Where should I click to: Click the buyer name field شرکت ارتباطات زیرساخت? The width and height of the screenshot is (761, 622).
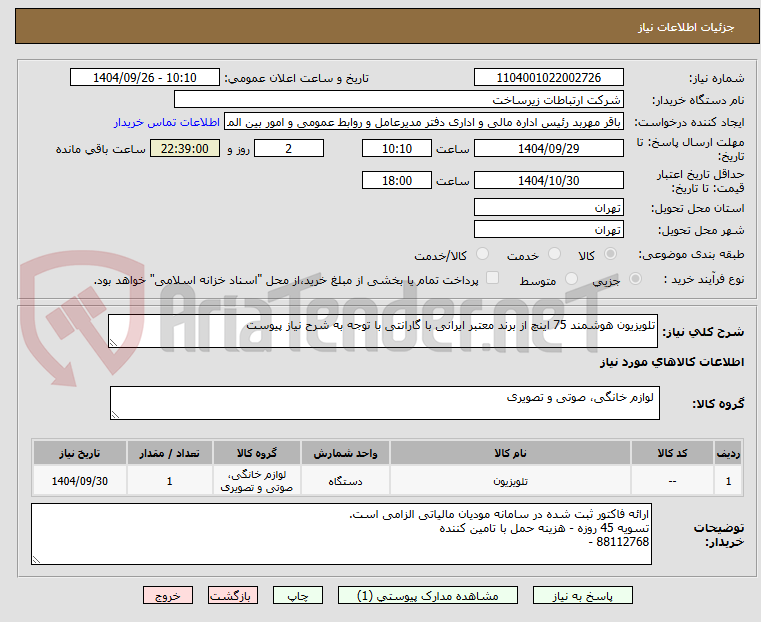point(398,99)
